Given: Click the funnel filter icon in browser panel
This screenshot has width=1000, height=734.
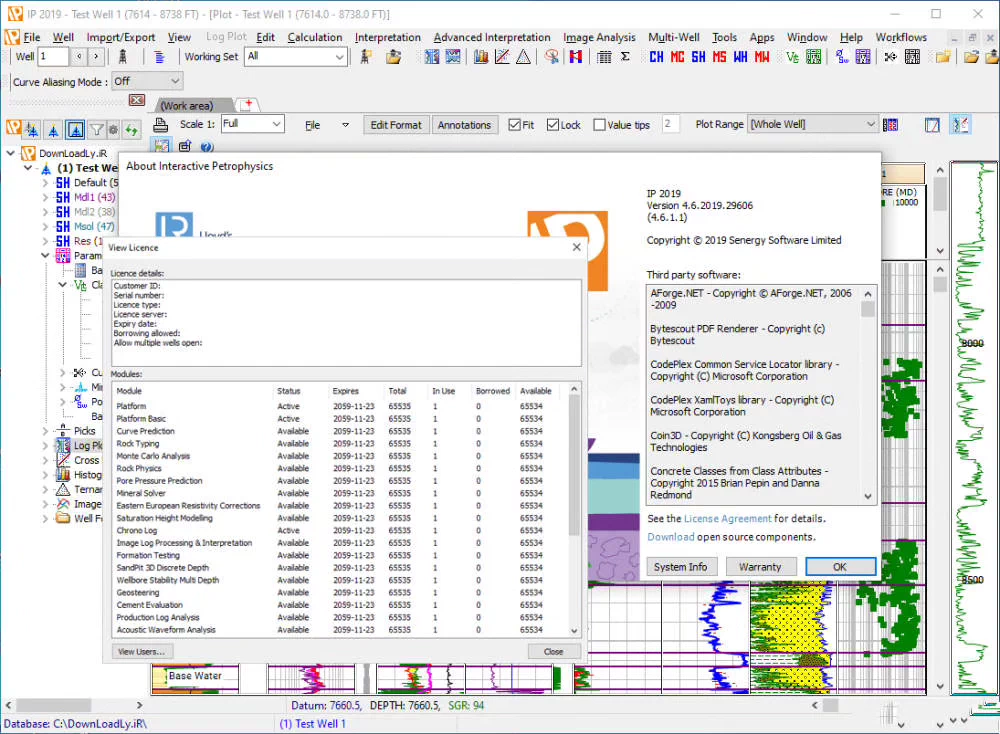Looking at the screenshot, I should (x=96, y=130).
